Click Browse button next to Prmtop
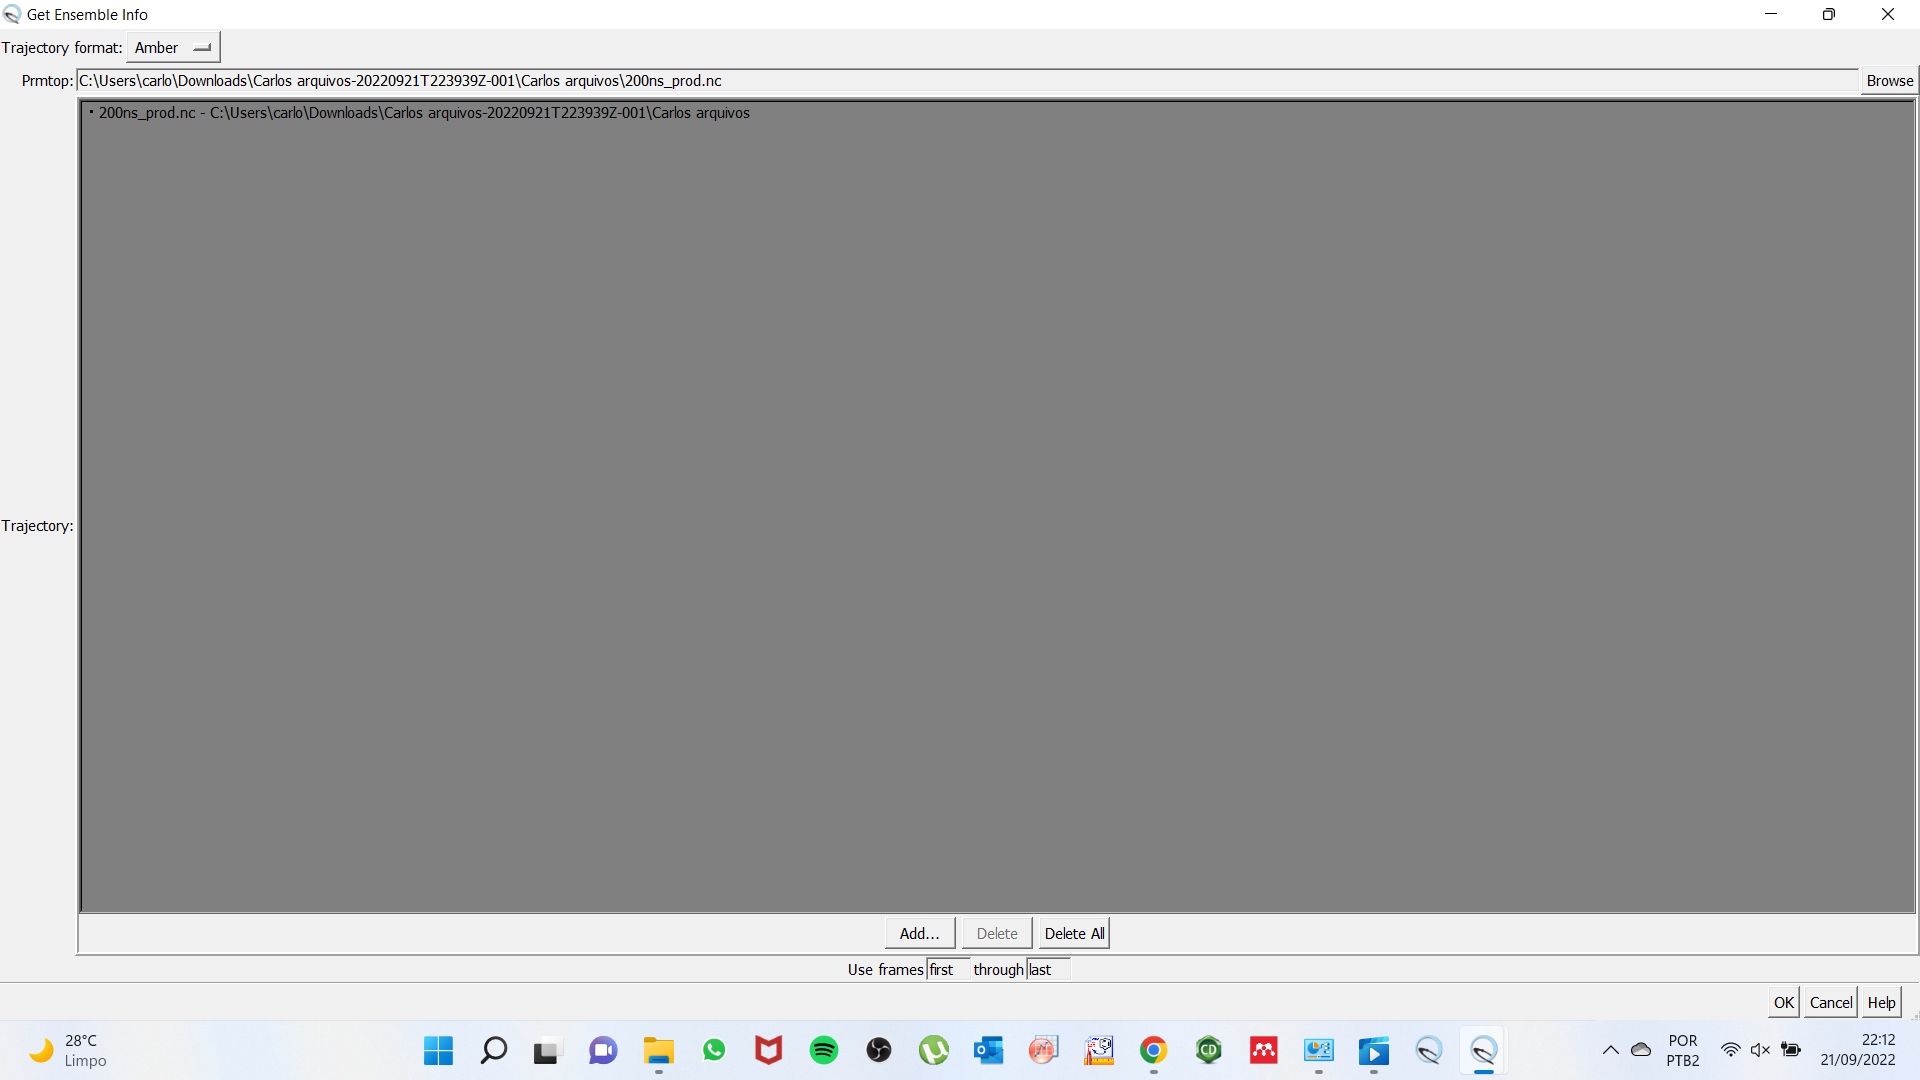This screenshot has height=1080, width=1920. (x=1889, y=81)
